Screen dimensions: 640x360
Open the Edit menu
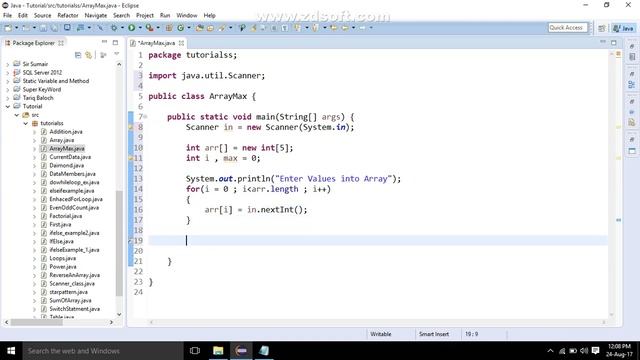tap(23, 16)
